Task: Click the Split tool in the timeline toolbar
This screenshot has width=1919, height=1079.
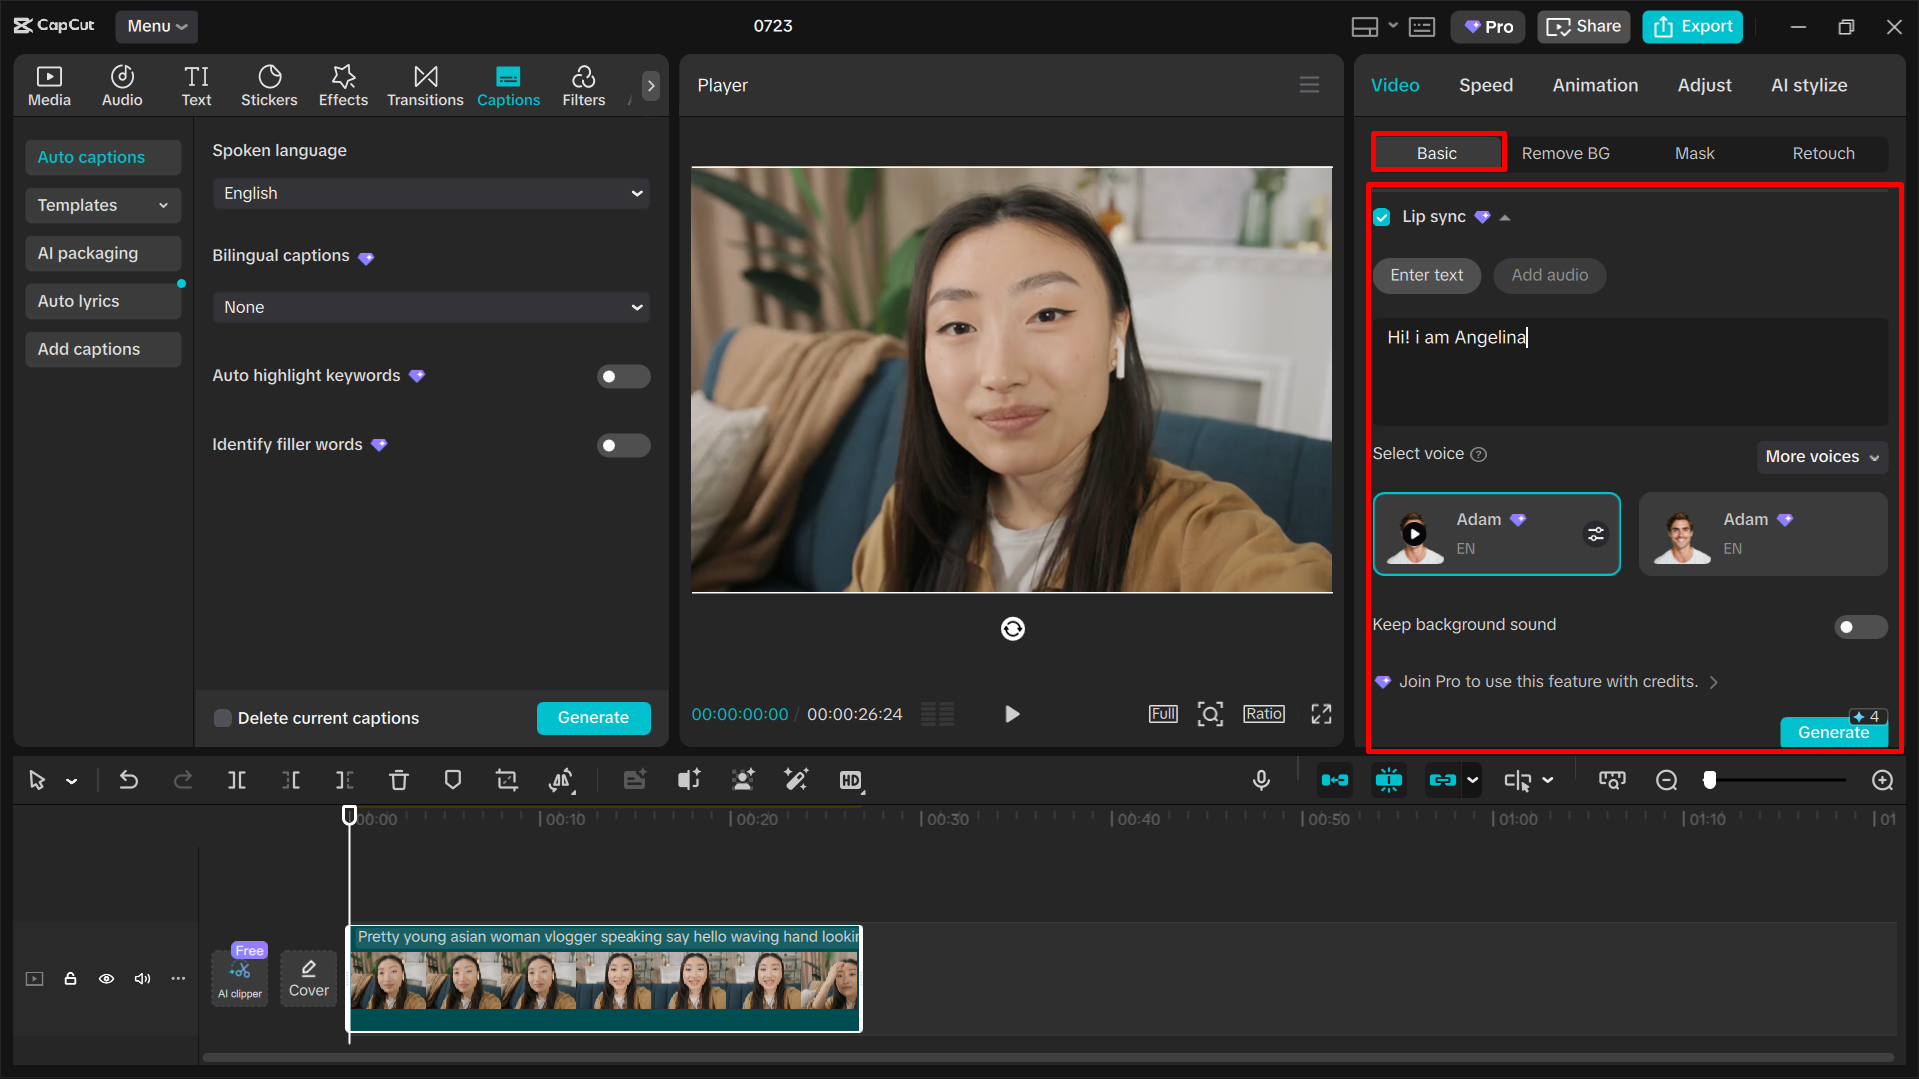Action: pos(236,780)
